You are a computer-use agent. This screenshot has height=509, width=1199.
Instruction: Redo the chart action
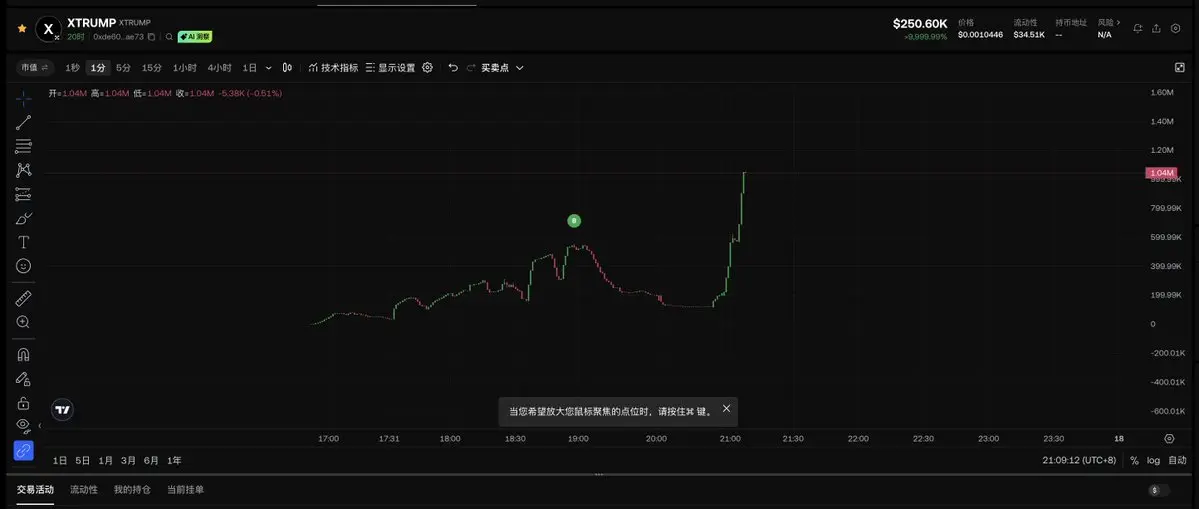(x=470, y=68)
